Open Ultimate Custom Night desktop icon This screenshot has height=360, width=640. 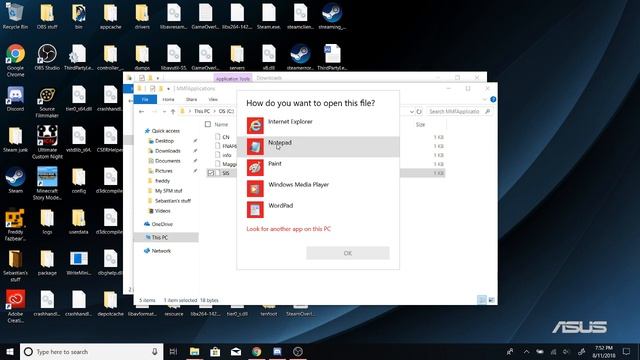click(x=47, y=142)
